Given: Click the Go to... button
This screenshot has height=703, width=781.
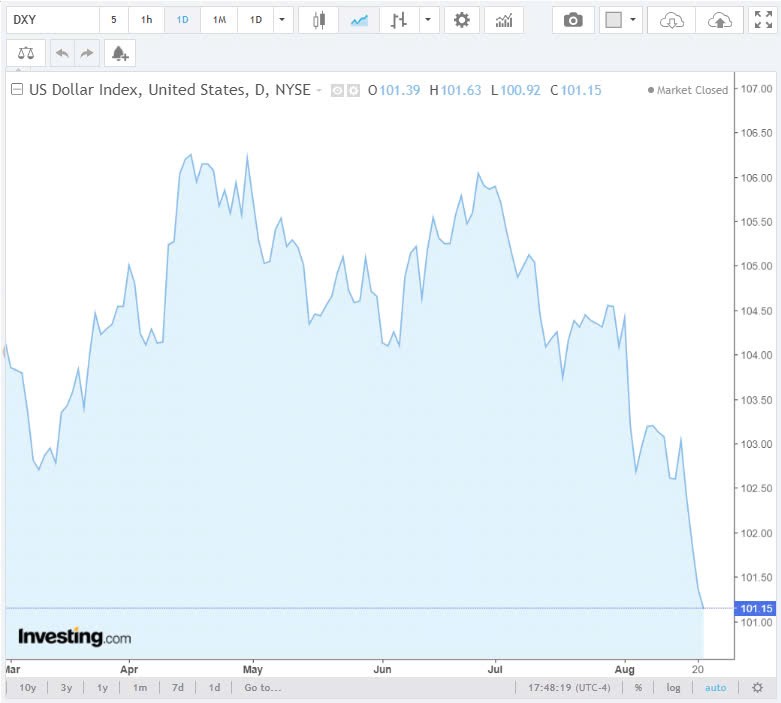Looking at the screenshot, I should 262,688.
